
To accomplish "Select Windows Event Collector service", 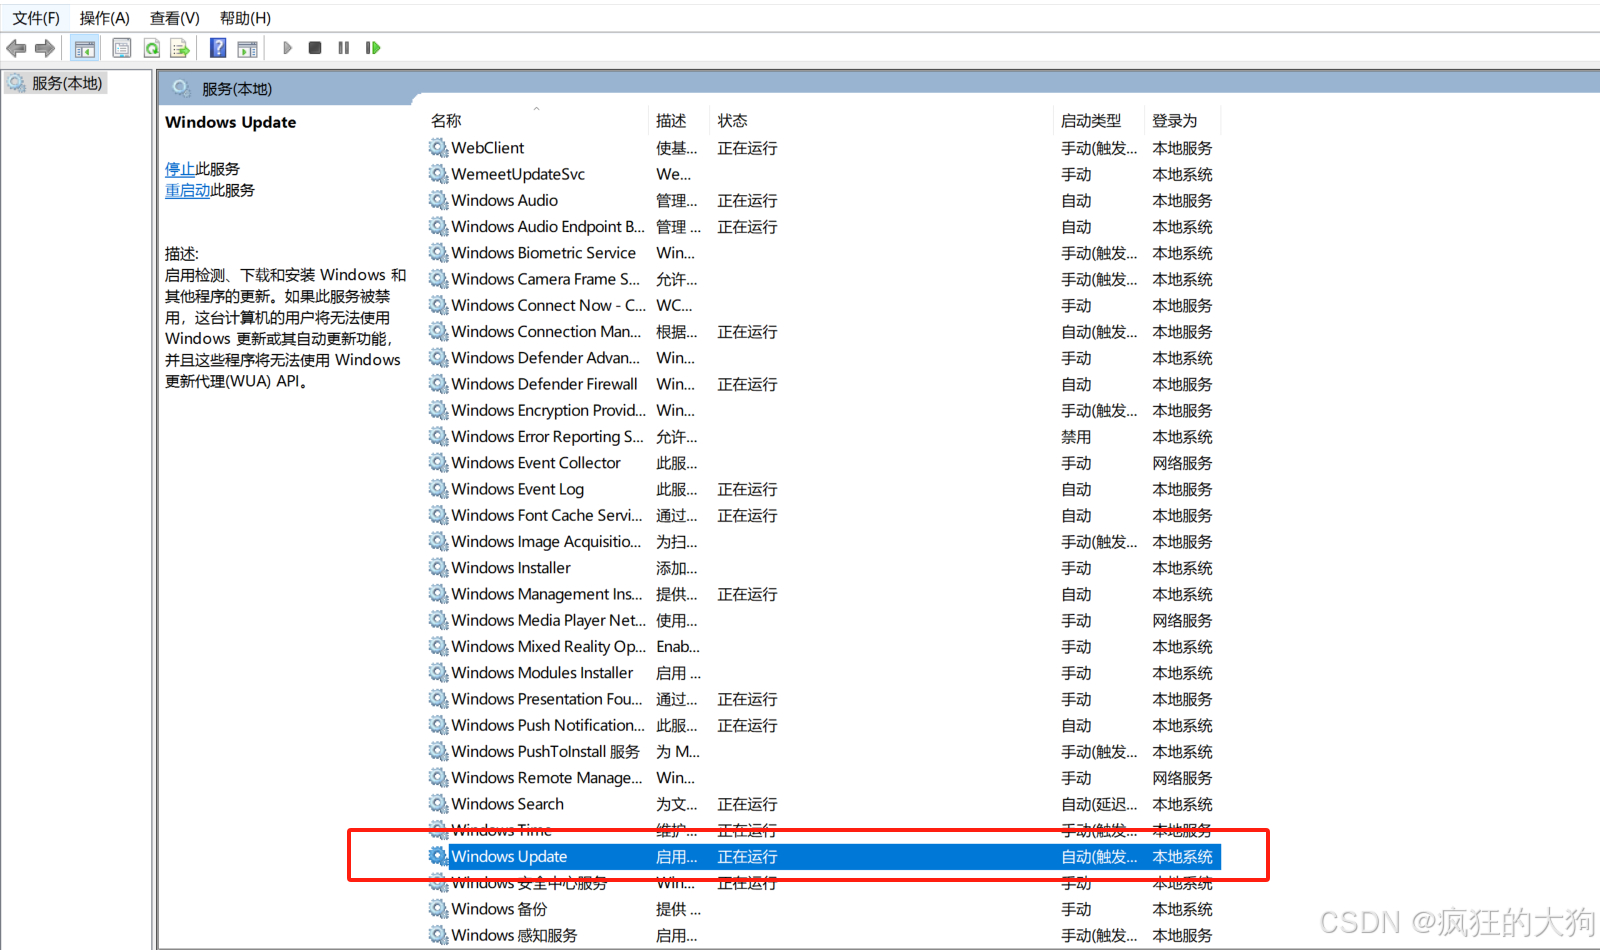I will [x=824, y=463].
